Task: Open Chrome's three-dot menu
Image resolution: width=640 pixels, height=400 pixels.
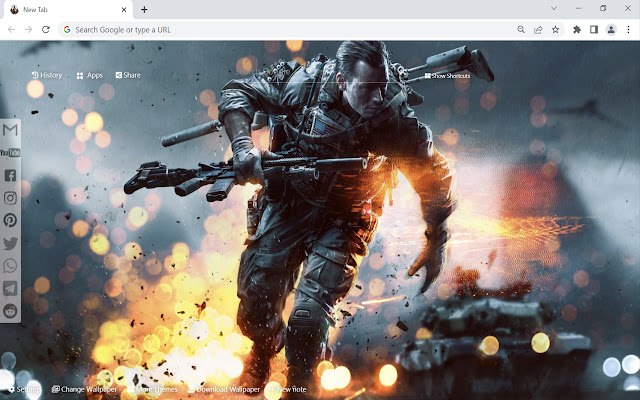Action: [628, 29]
